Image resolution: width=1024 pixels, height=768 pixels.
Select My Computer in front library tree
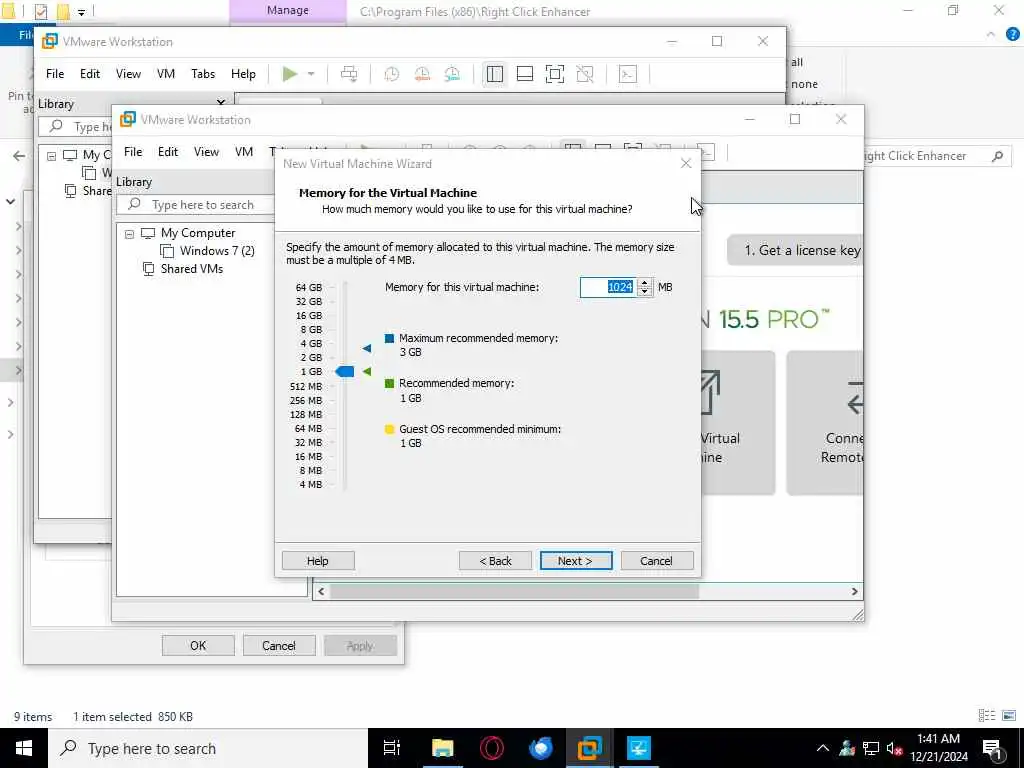tap(197, 233)
